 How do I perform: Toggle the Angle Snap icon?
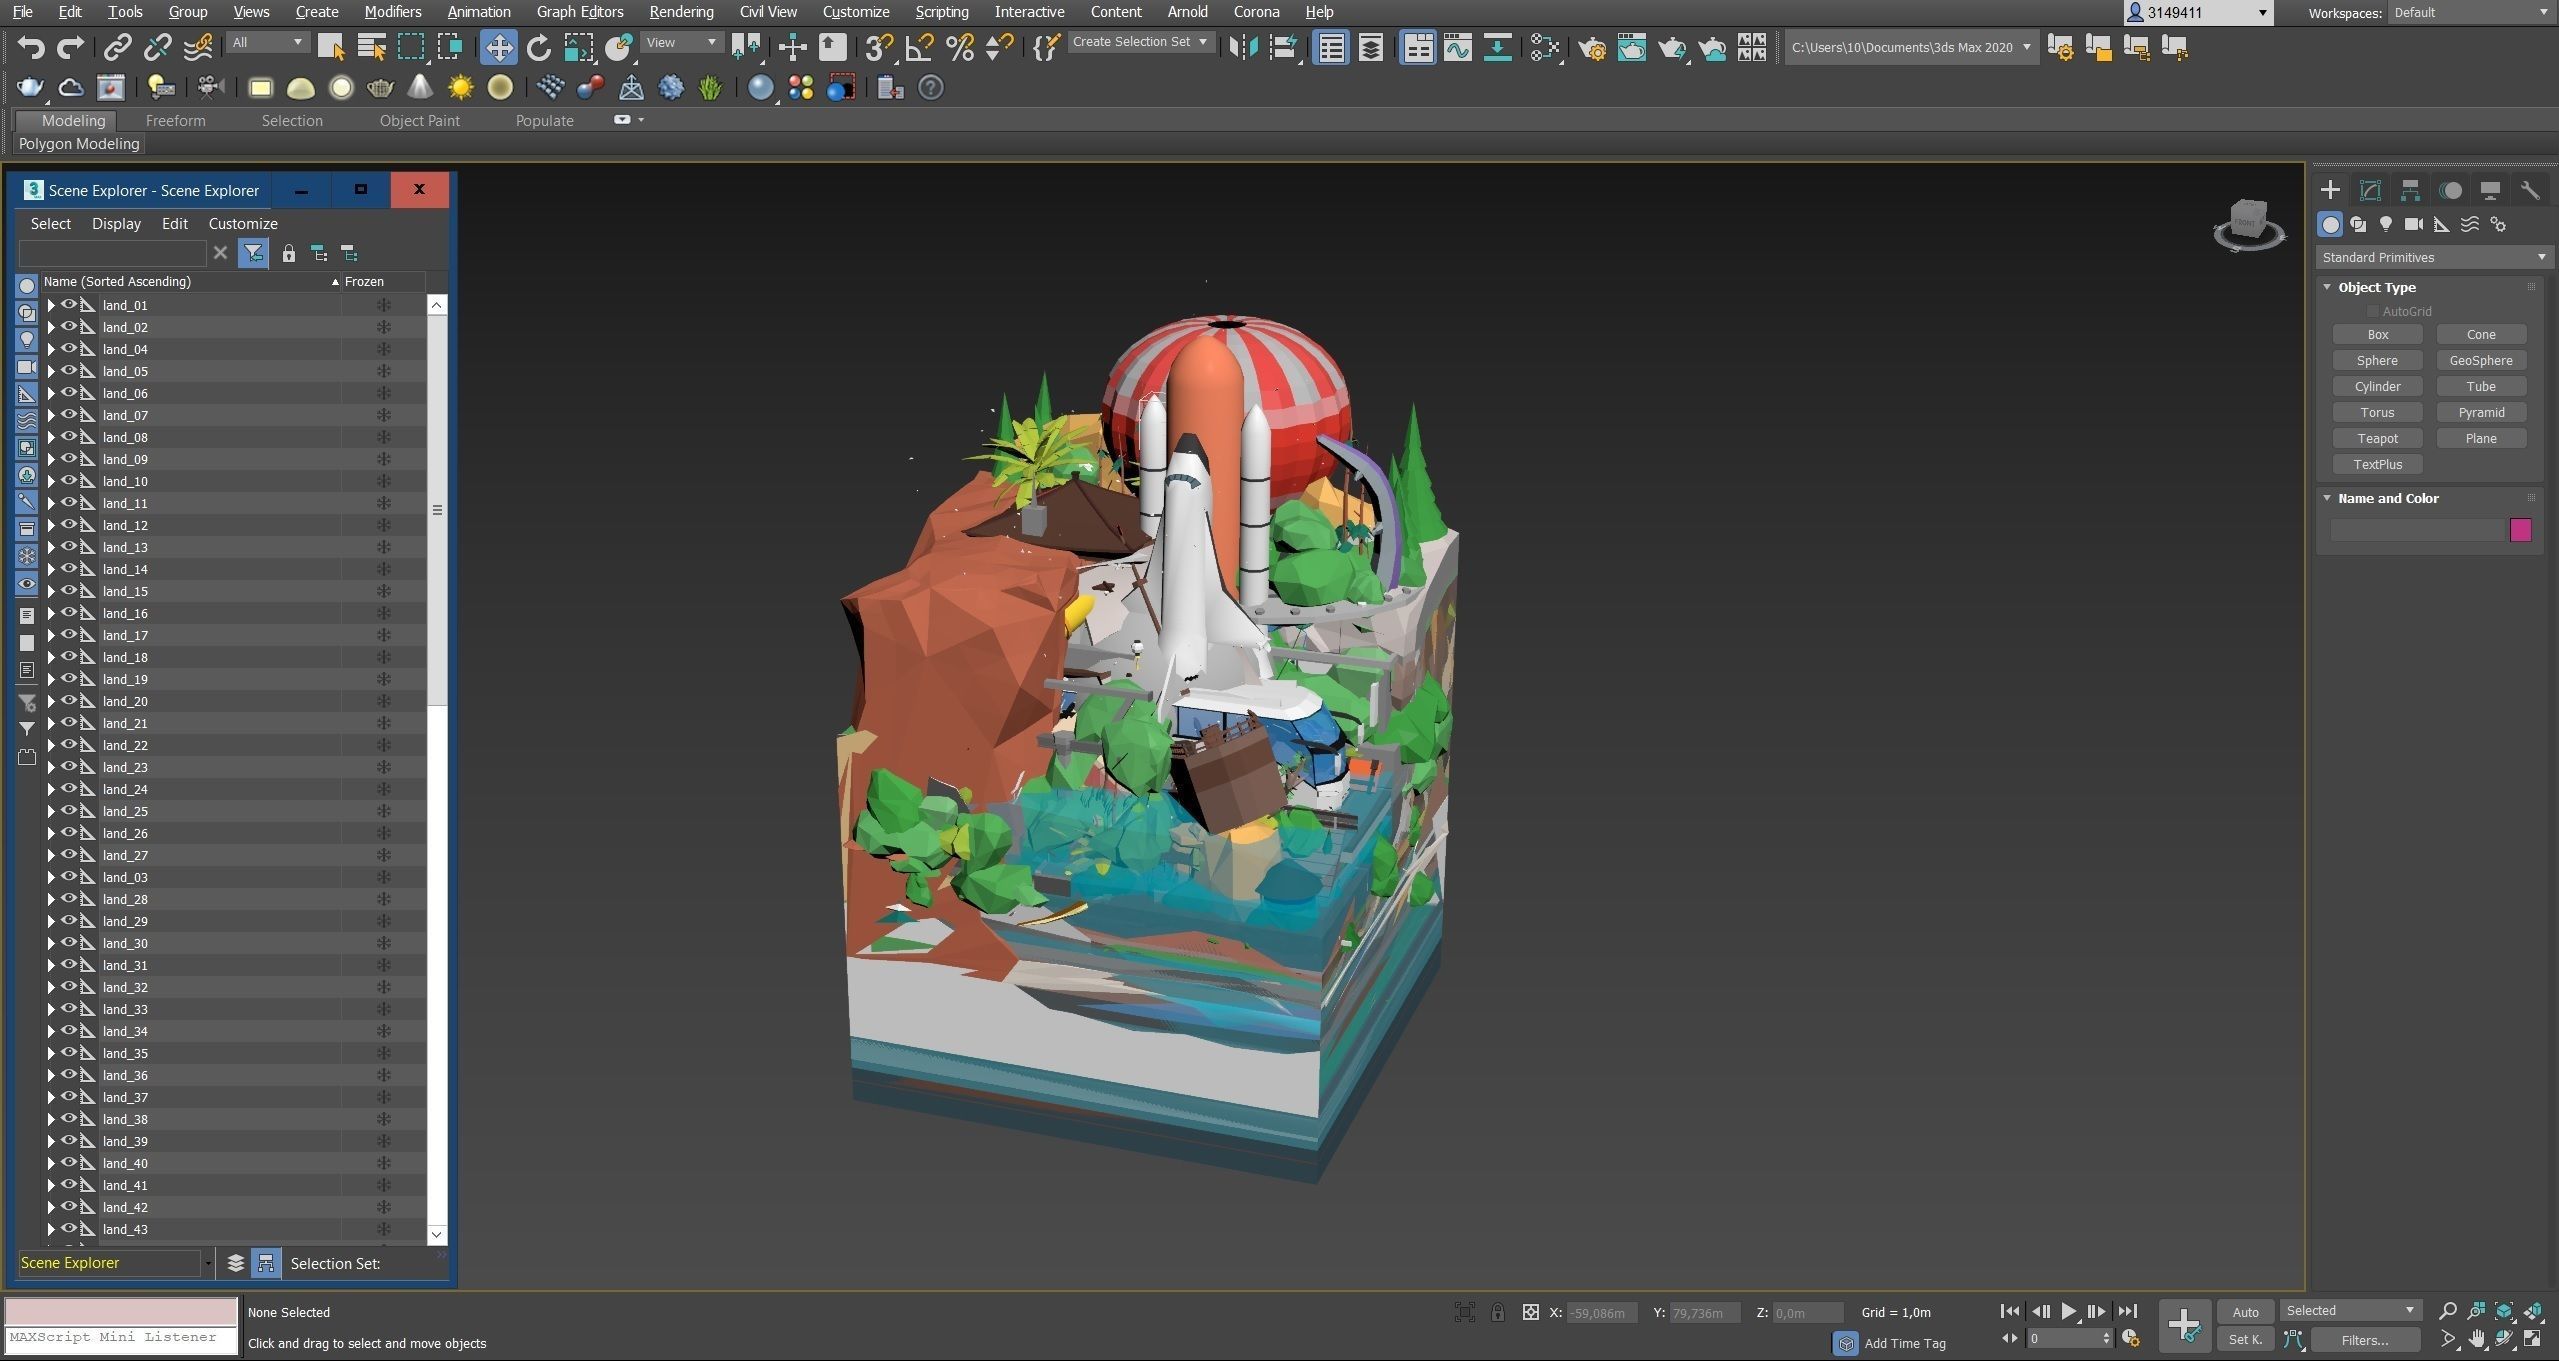pos(919,47)
